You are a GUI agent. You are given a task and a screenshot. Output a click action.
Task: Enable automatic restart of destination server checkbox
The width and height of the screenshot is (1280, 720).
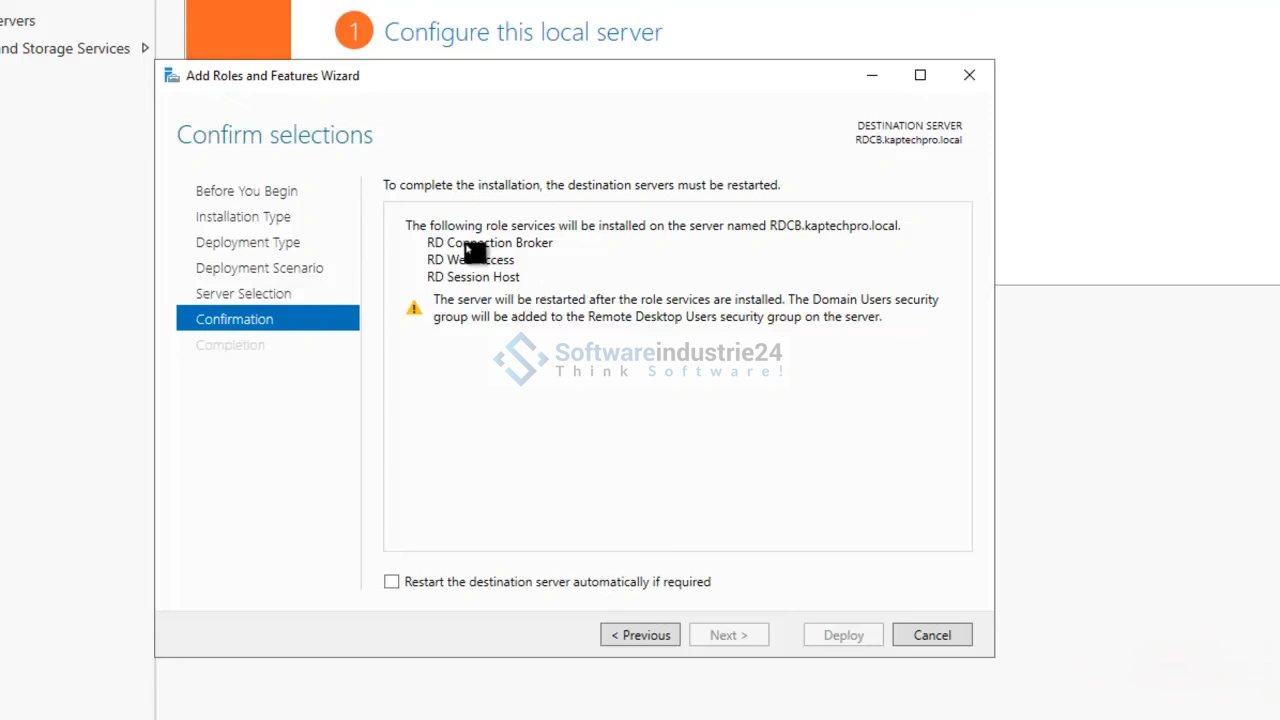click(392, 582)
